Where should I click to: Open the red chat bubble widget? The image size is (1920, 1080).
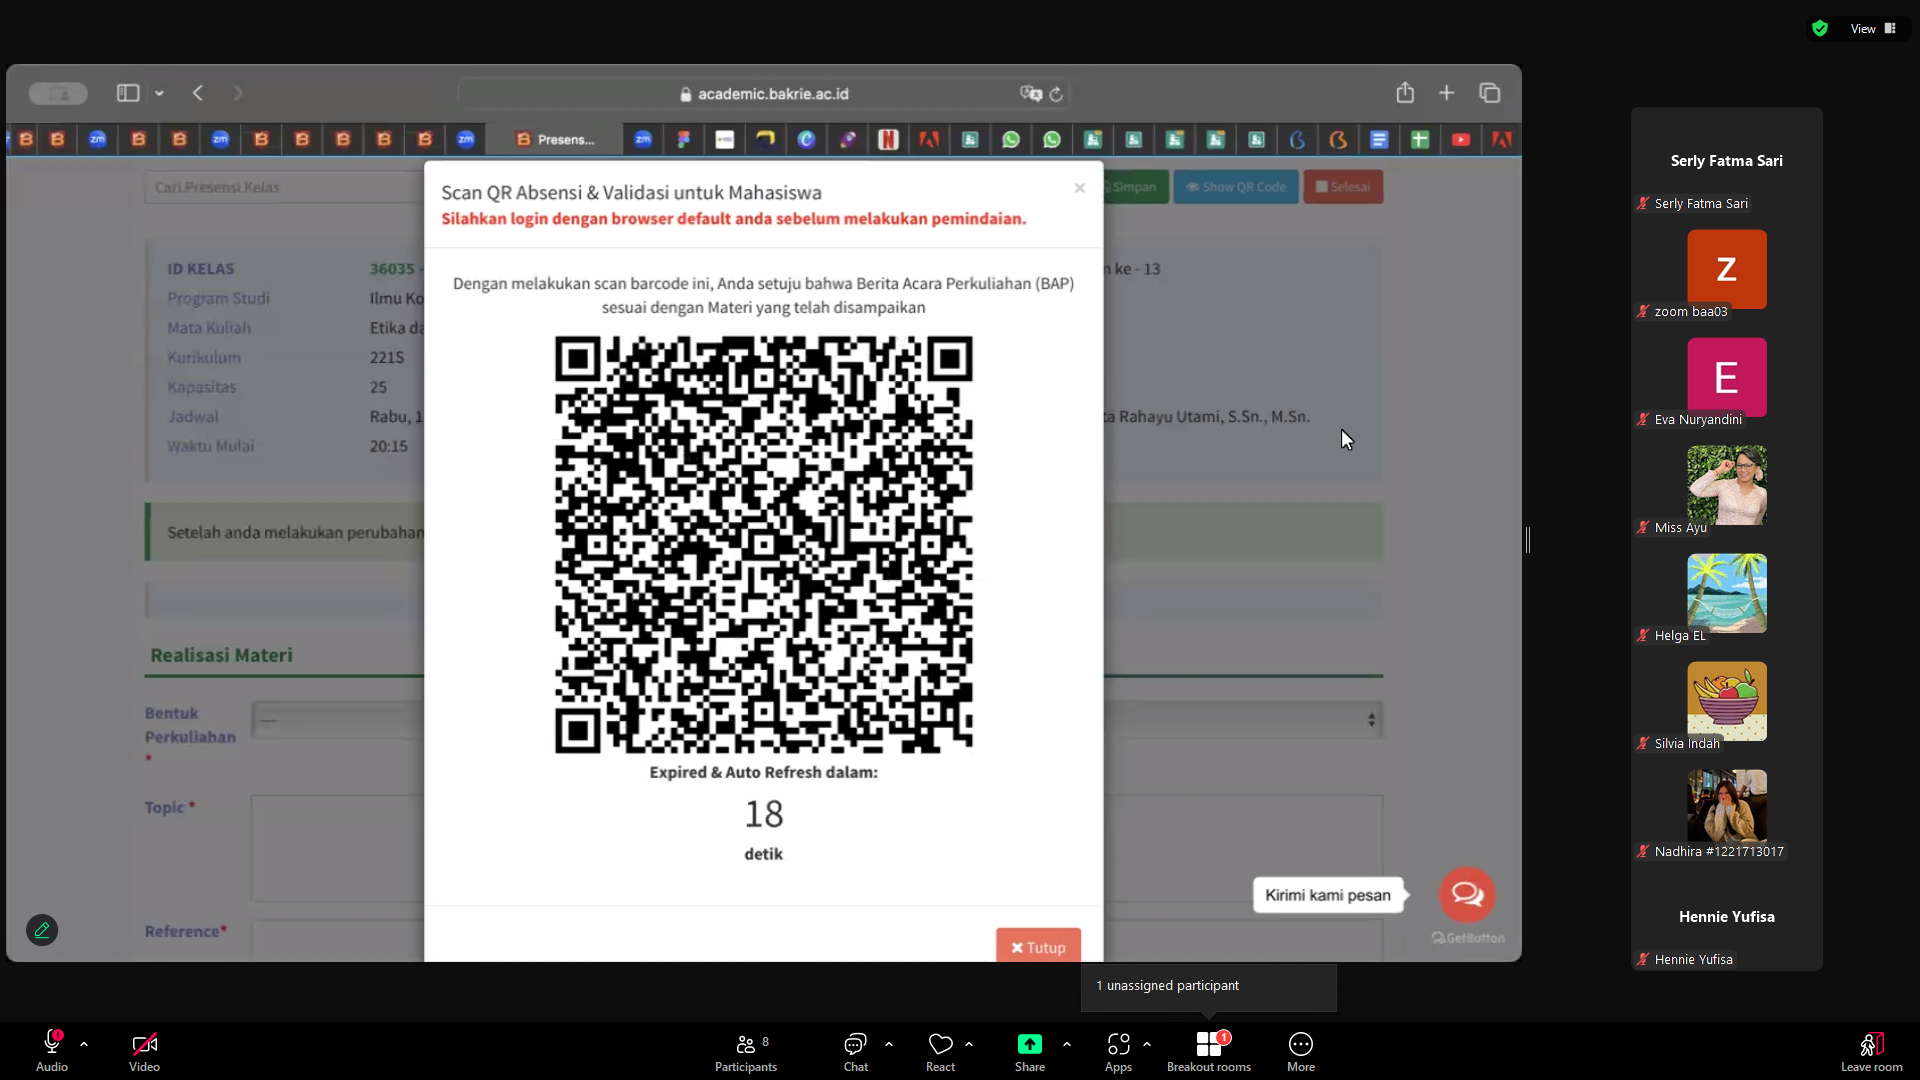tap(1467, 894)
